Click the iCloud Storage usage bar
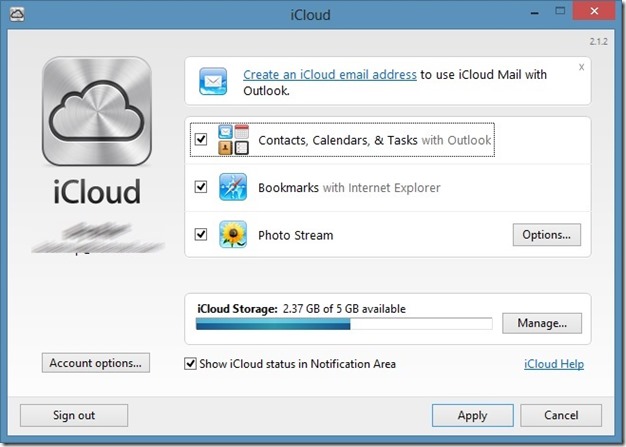This screenshot has height=447, width=626. pos(344,324)
